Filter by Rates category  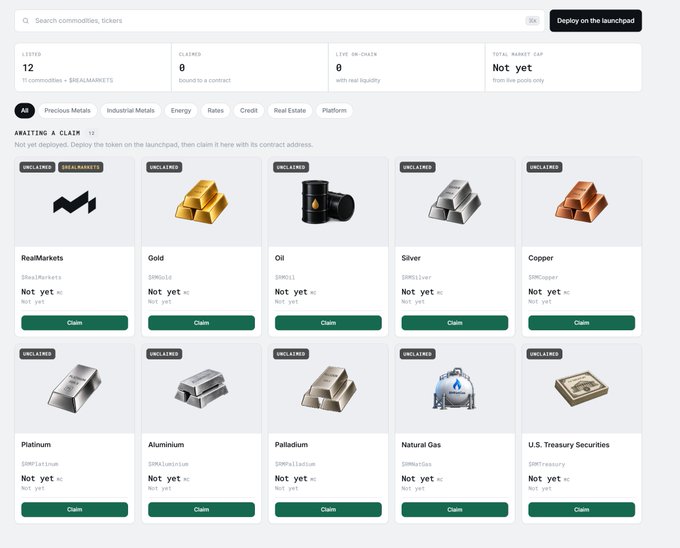[x=216, y=111]
